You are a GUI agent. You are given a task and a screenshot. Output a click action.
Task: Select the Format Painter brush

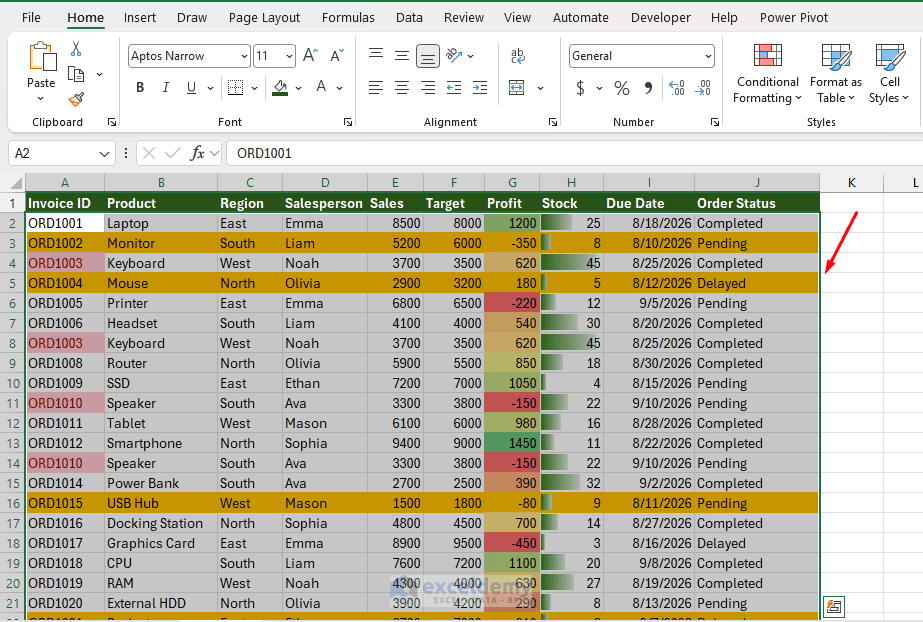tap(76, 99)
